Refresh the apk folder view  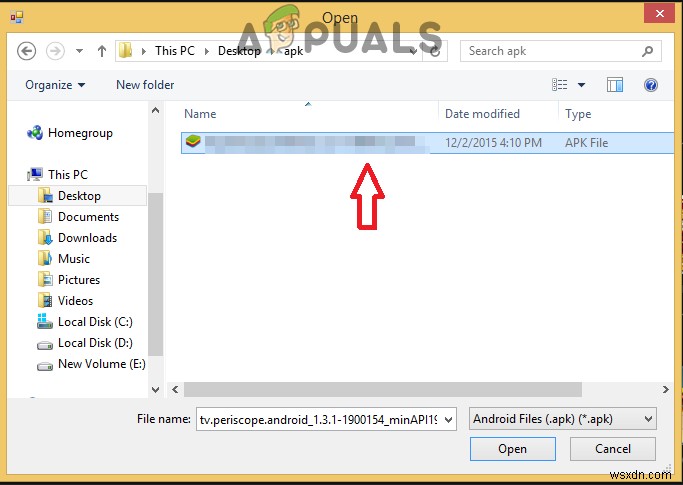pos(435,51)
